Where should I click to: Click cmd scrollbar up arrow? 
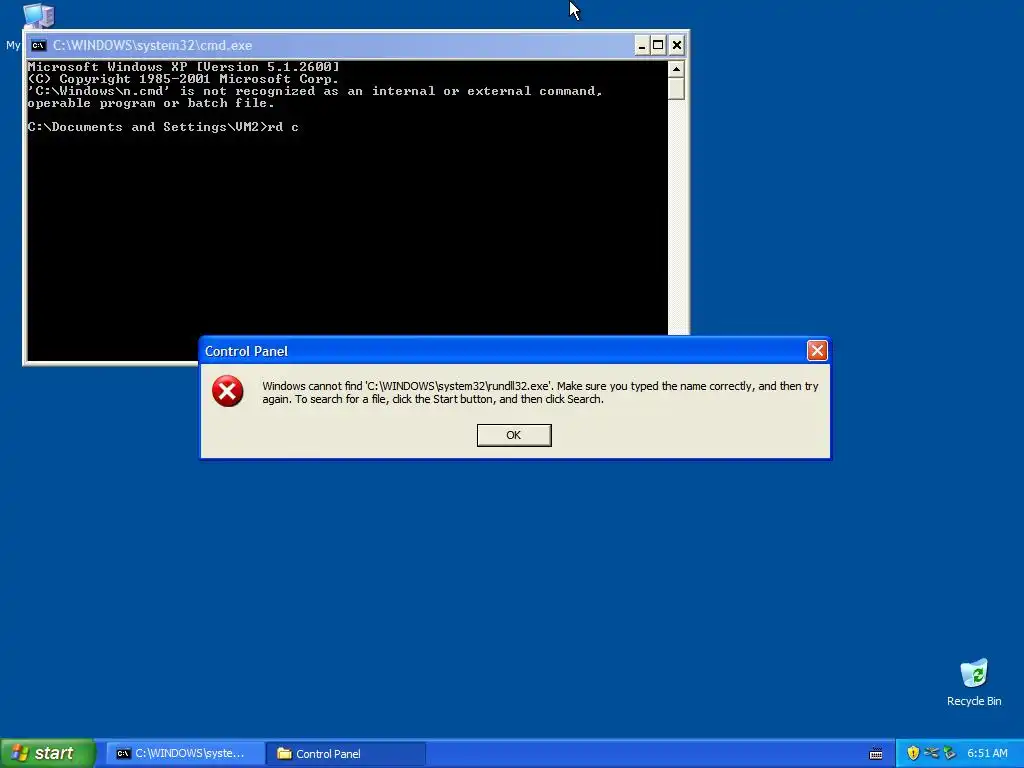pyautogui.click(x=676, y=69)
